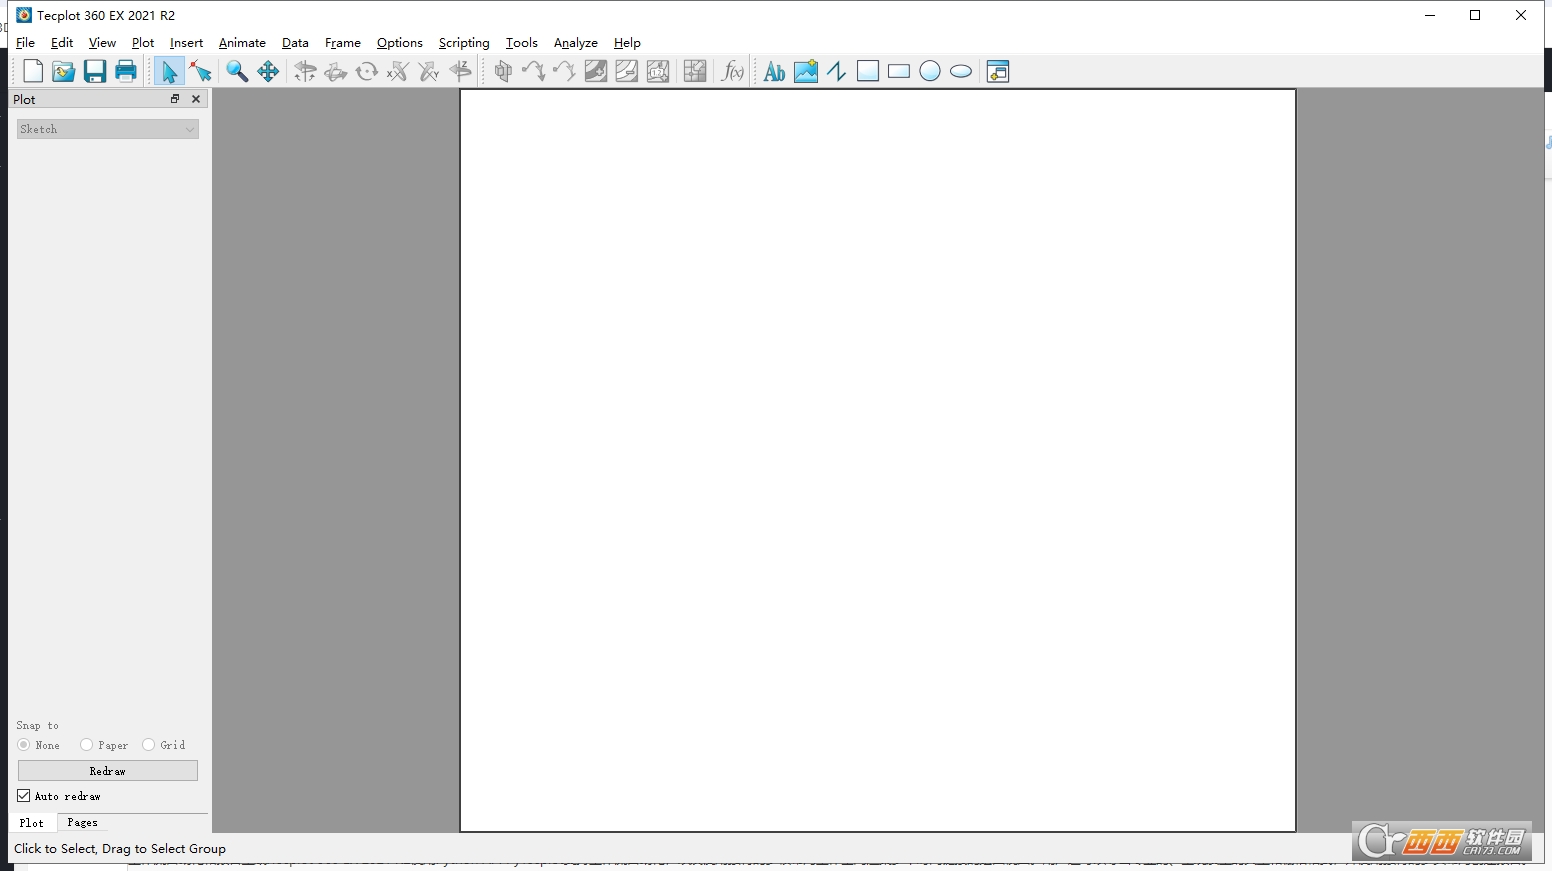The width and height of the screenshot is (1552, 871).
Task: Switch to the Pages tab
Action: point(82,822)
